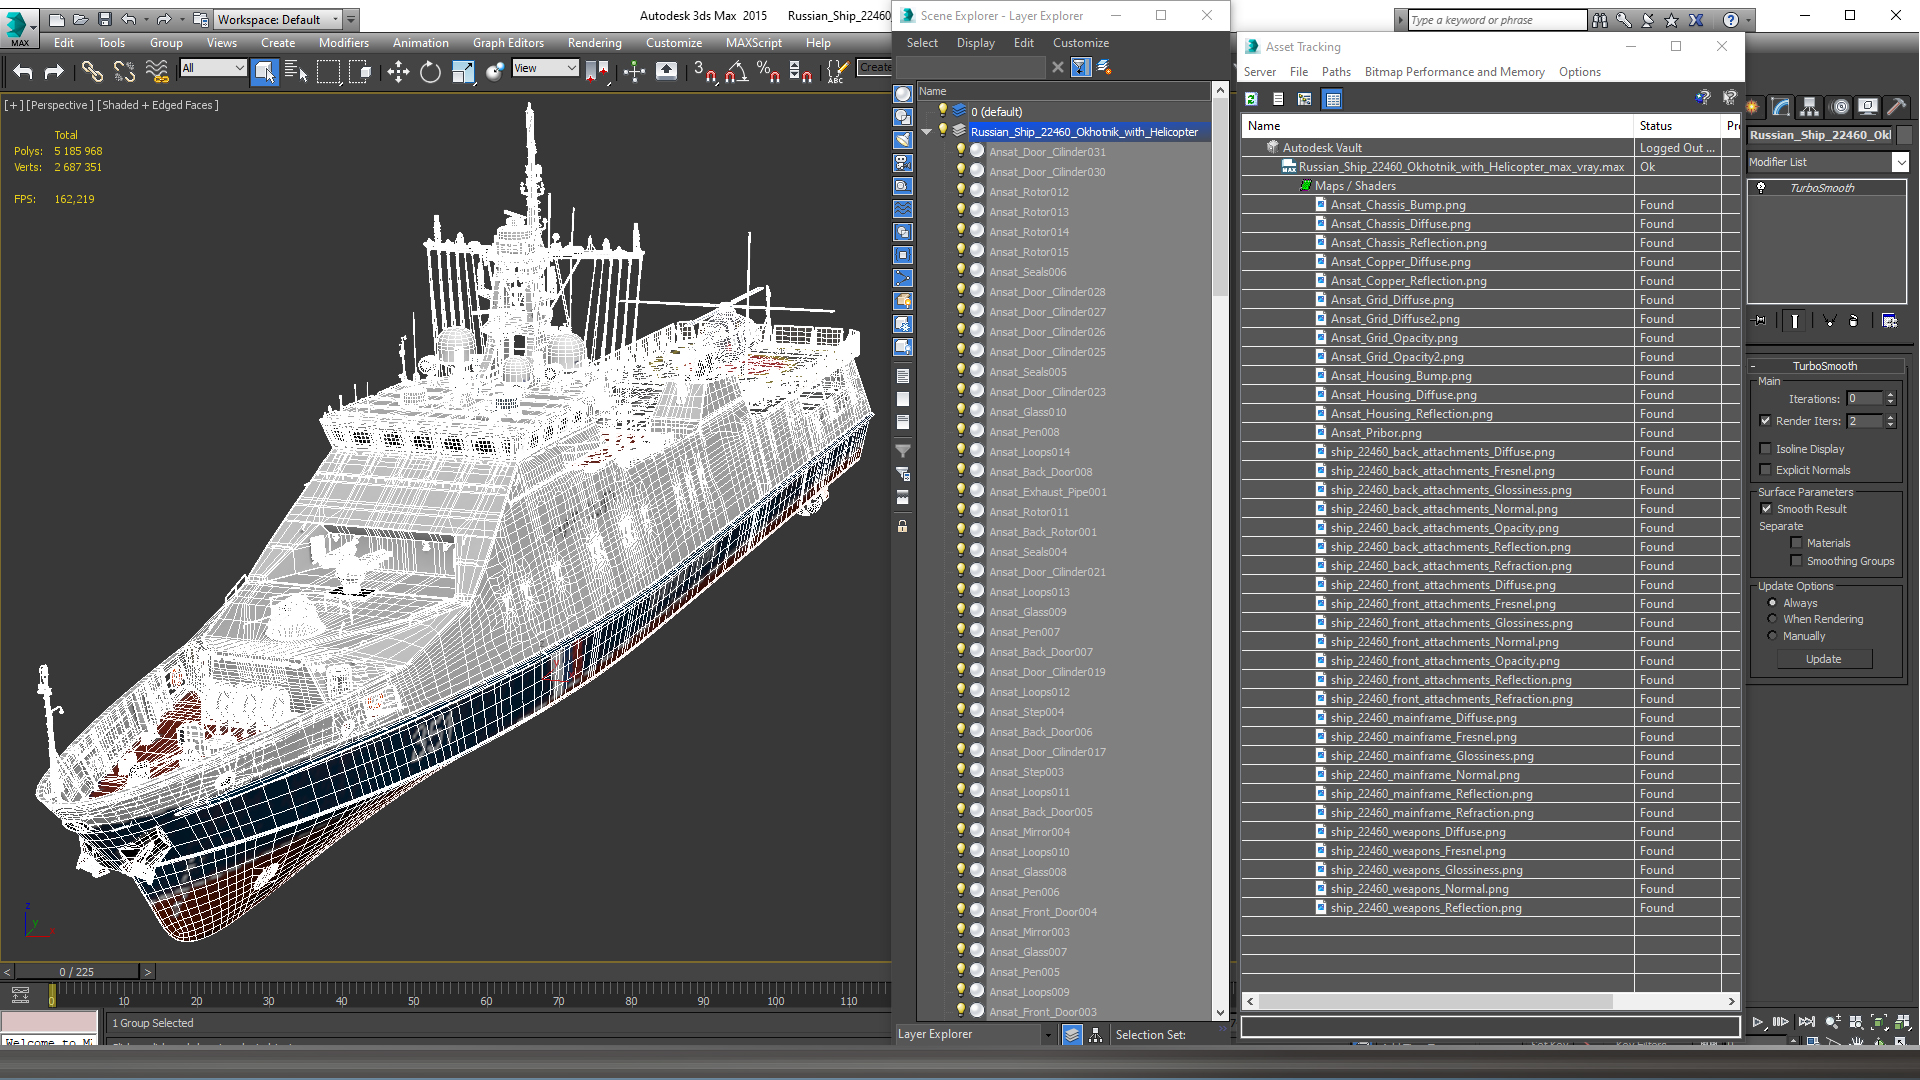Open Bitmap Performance and Memory menu
The image size is (1920, 1080).
pyautogui.click(x=1454, y=72)
